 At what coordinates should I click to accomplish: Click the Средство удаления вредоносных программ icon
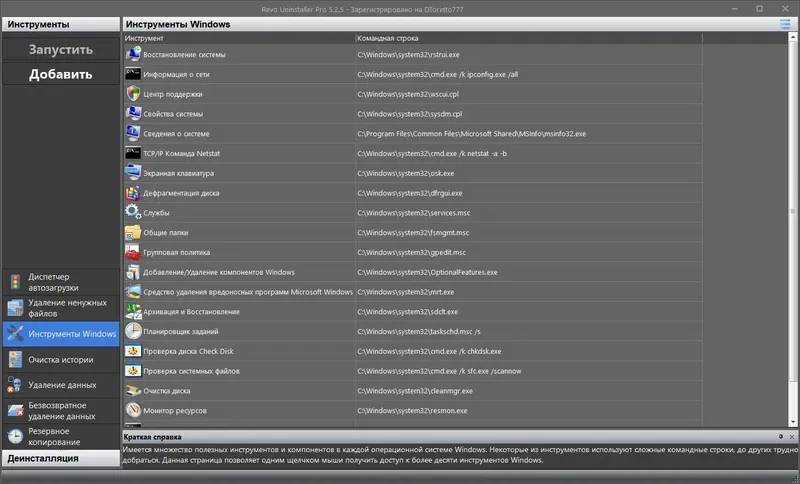click(x=133, y=292)
